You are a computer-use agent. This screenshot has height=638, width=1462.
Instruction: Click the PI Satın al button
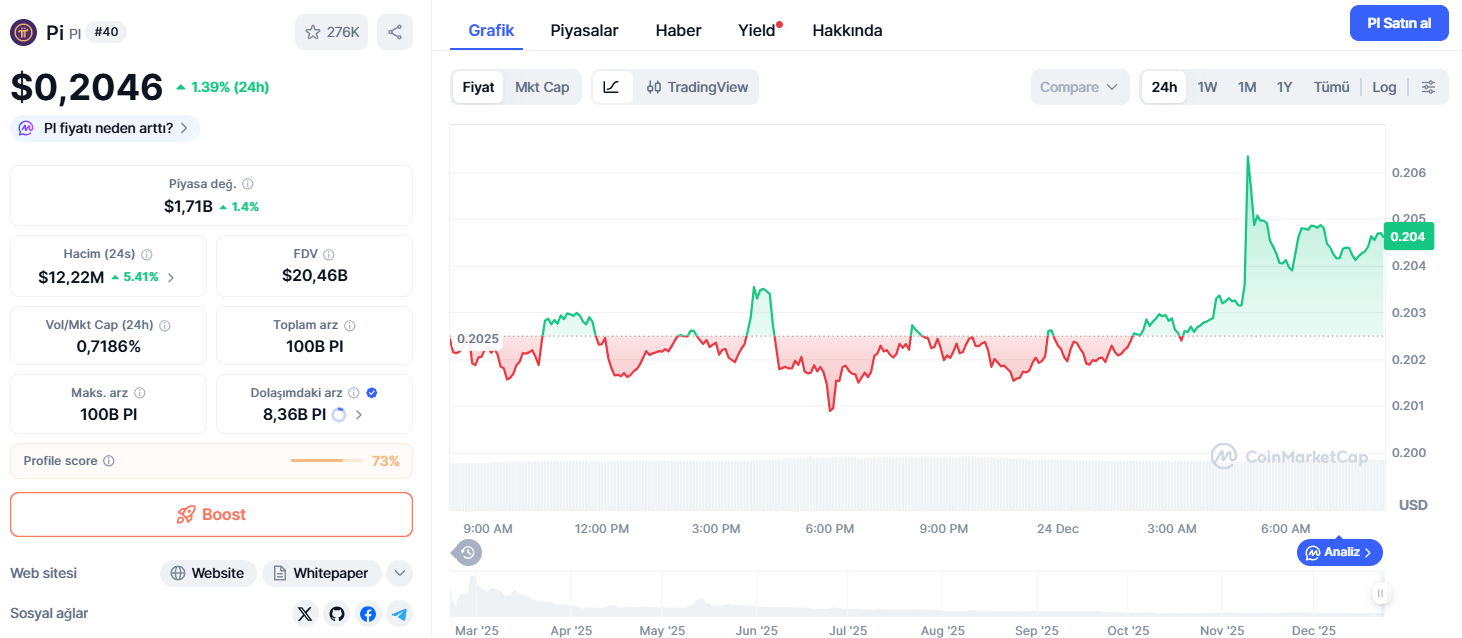[1399, 23]
